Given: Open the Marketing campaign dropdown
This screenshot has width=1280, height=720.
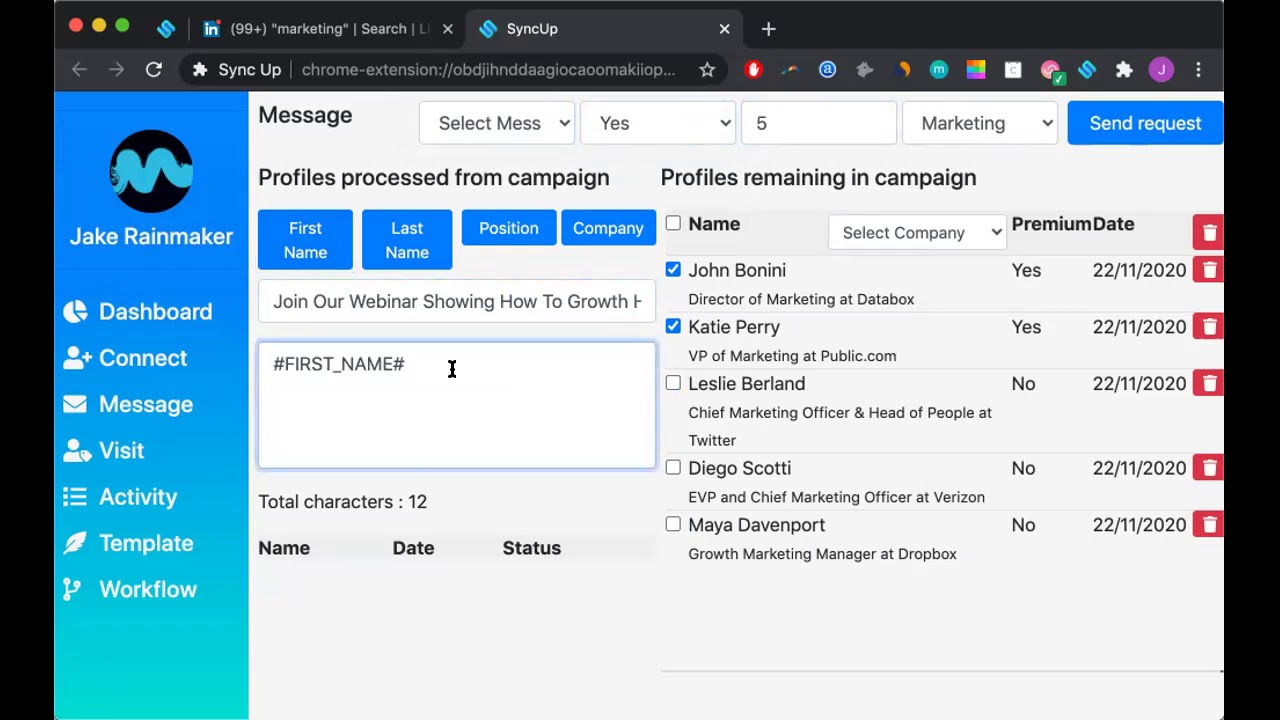Looking at the screenshot, I should (x=980, y=123).
